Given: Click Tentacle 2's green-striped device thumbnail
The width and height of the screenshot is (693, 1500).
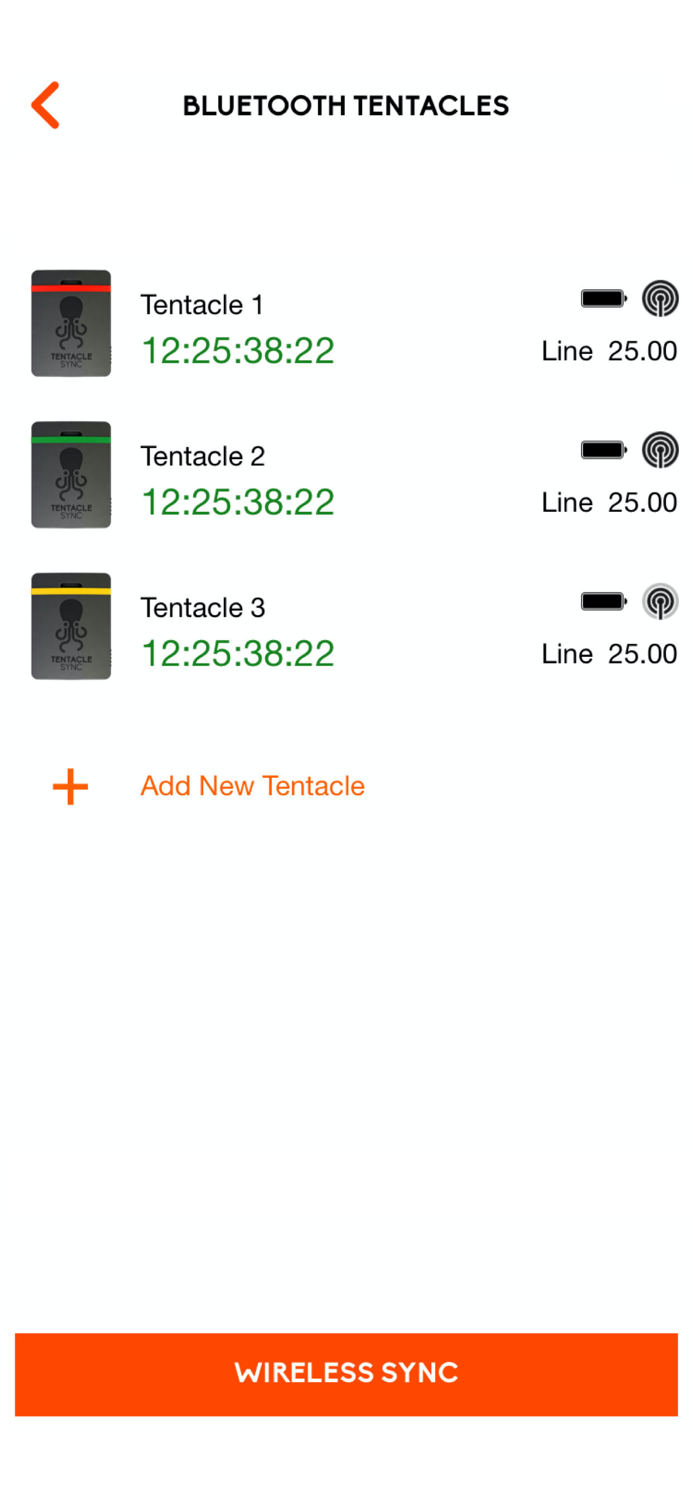Looking at the screenshot, I should (x=70, y=474).
